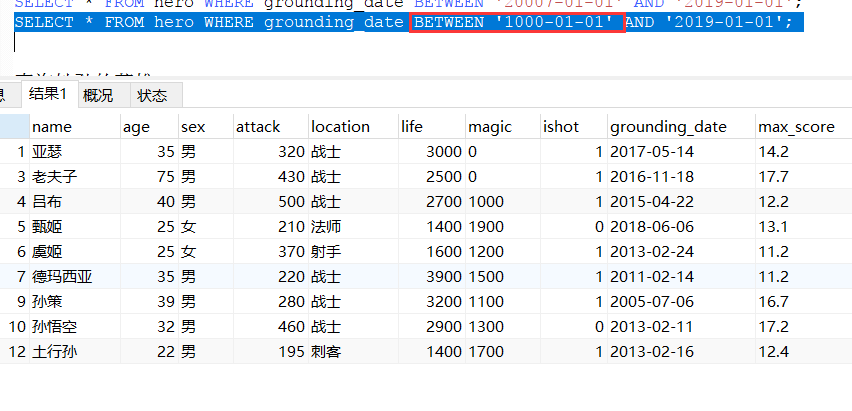Screen dimensions: 852x411
Task: Click grounding_date cell 2011-02-14
Action: (x=681, y=277)
